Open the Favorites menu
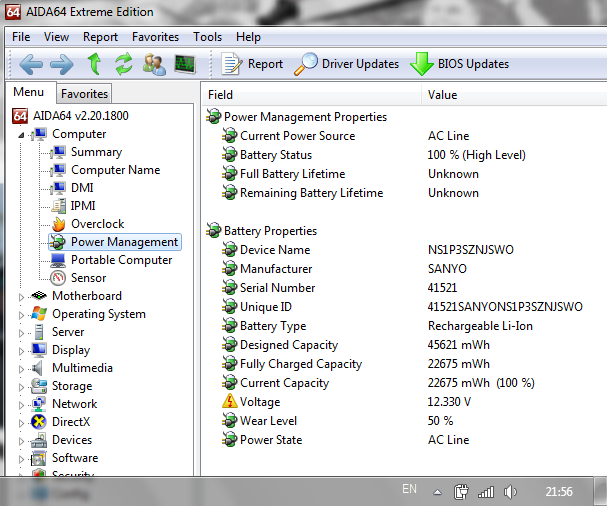Image resolution: width=607 pixels, height=506 pixels. 155,37
